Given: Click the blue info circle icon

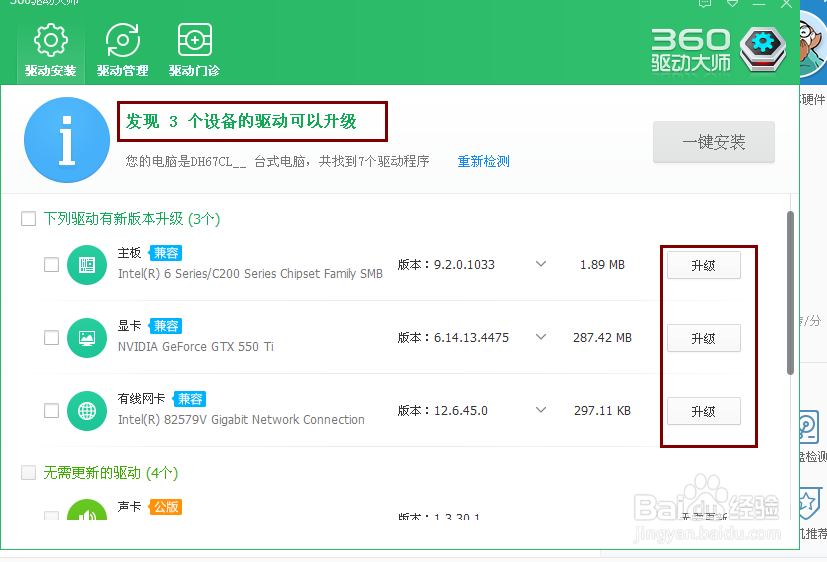Looking at the screenshot, I should (x=67, y=141).
